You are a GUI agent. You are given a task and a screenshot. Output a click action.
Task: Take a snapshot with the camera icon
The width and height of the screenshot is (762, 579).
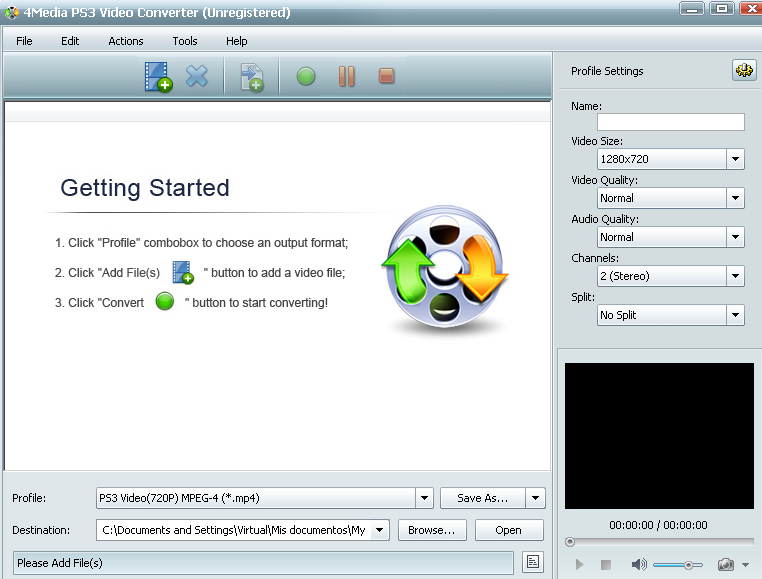(726, 564)
